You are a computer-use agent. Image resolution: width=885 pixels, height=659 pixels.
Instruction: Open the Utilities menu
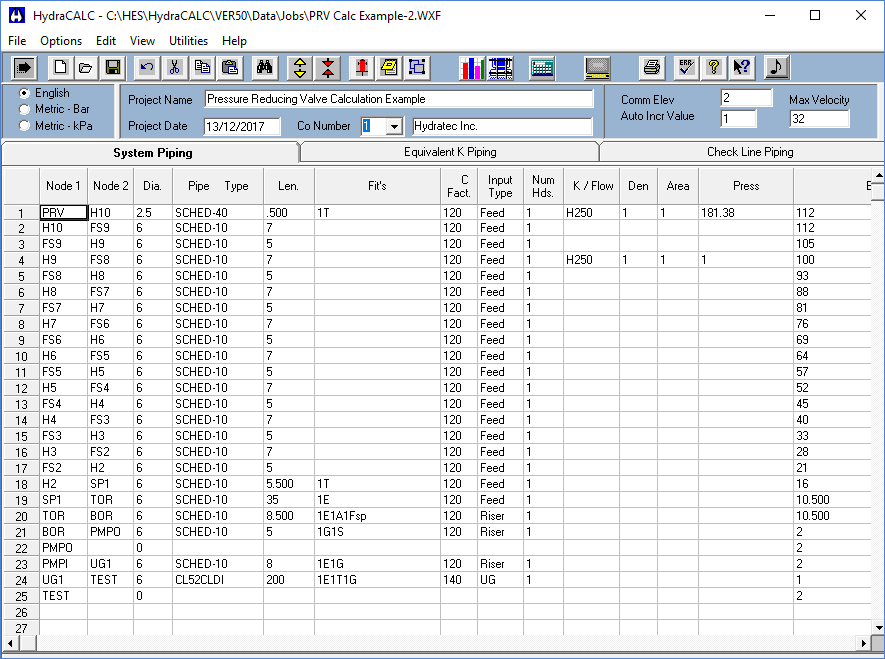[x=189, y=41]
